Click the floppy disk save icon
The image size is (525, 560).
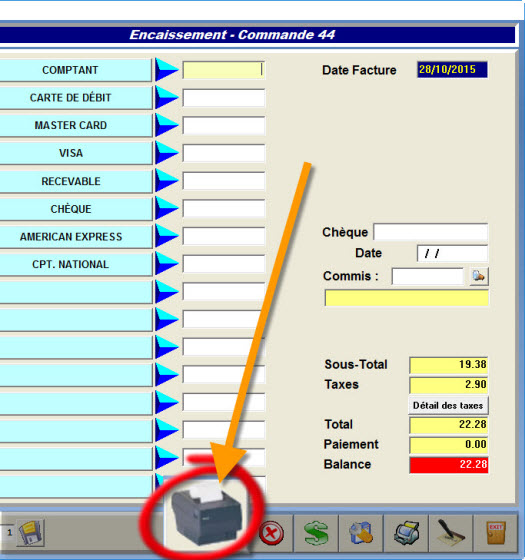31,533
